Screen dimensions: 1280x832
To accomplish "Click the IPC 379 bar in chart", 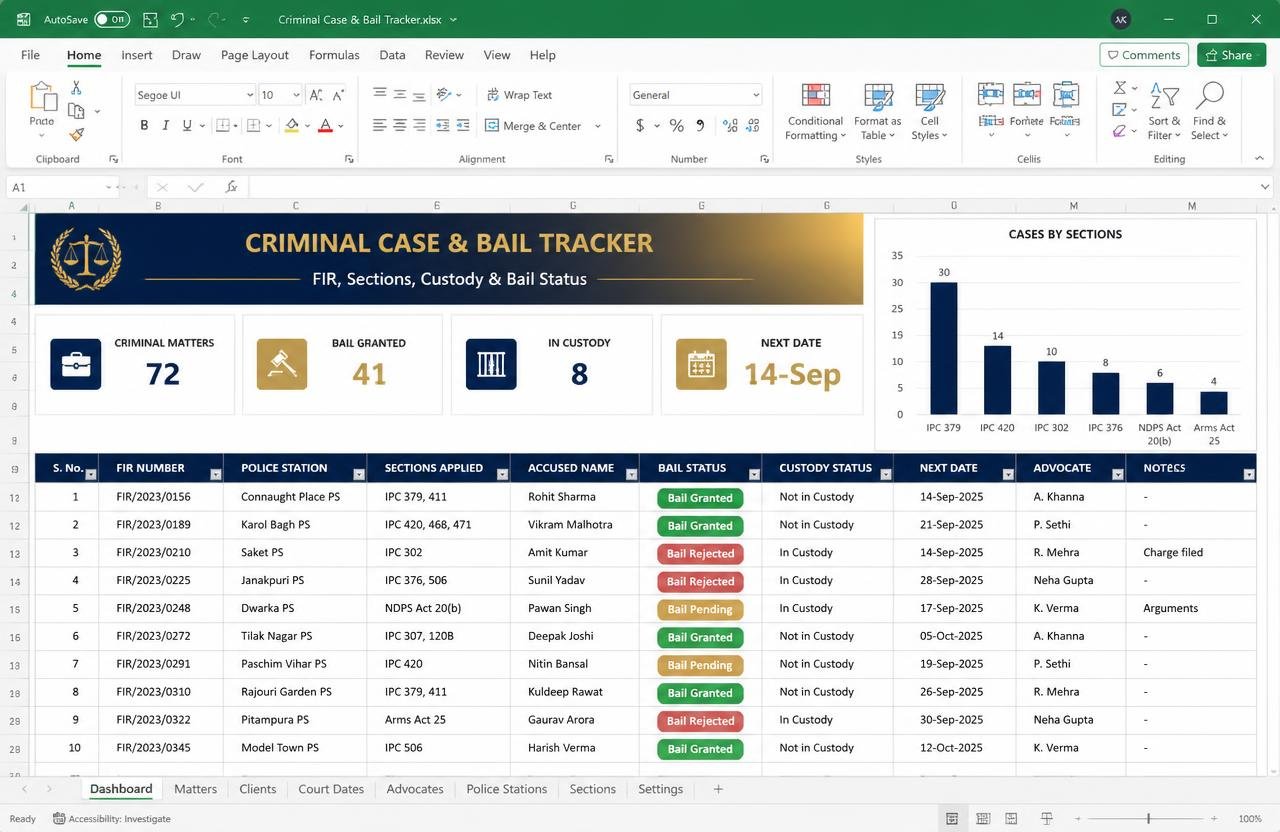I will 943,348.
